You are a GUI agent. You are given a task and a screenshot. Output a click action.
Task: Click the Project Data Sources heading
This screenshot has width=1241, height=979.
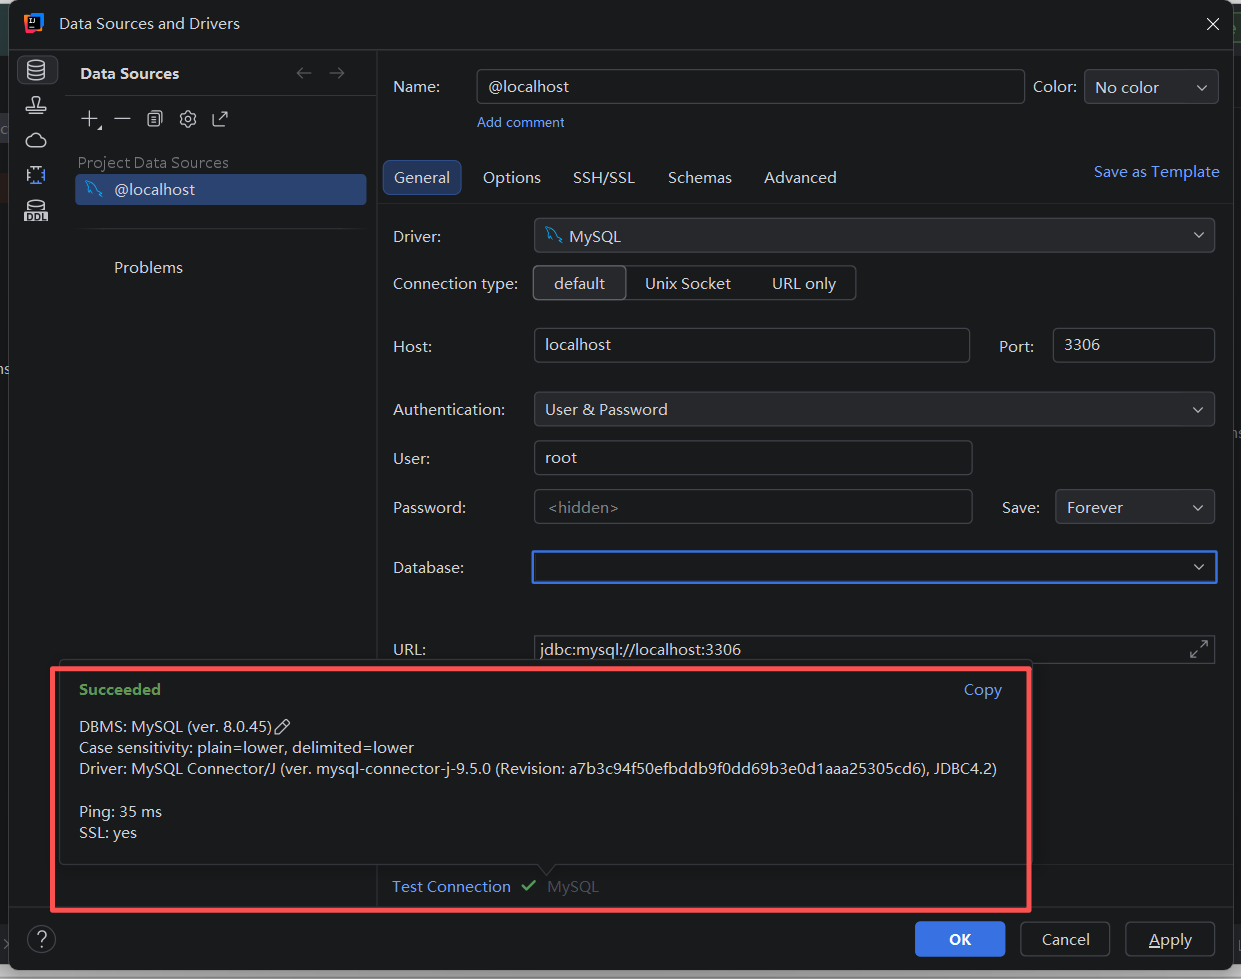[x=153, y=162]
